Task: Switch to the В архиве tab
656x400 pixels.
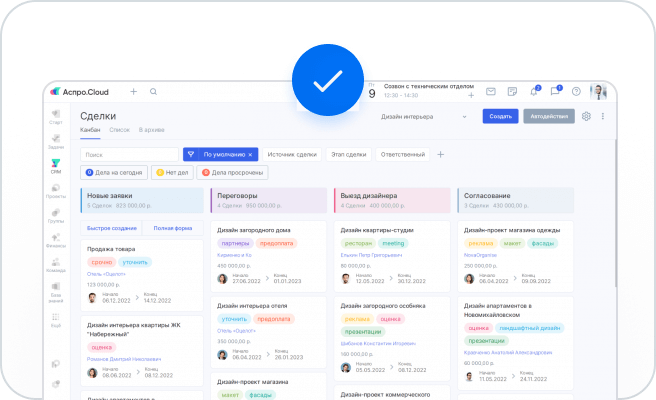Action: coord(151,130)
